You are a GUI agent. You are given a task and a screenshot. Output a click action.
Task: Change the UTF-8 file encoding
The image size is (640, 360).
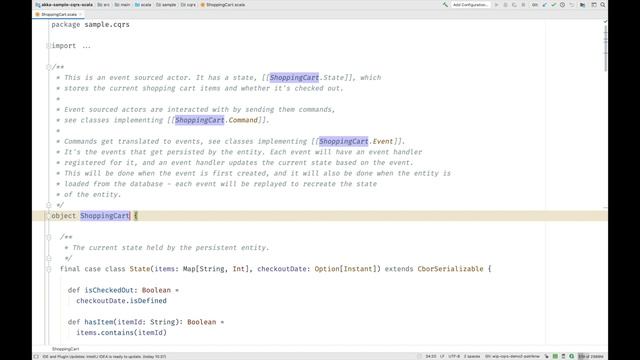454,356
